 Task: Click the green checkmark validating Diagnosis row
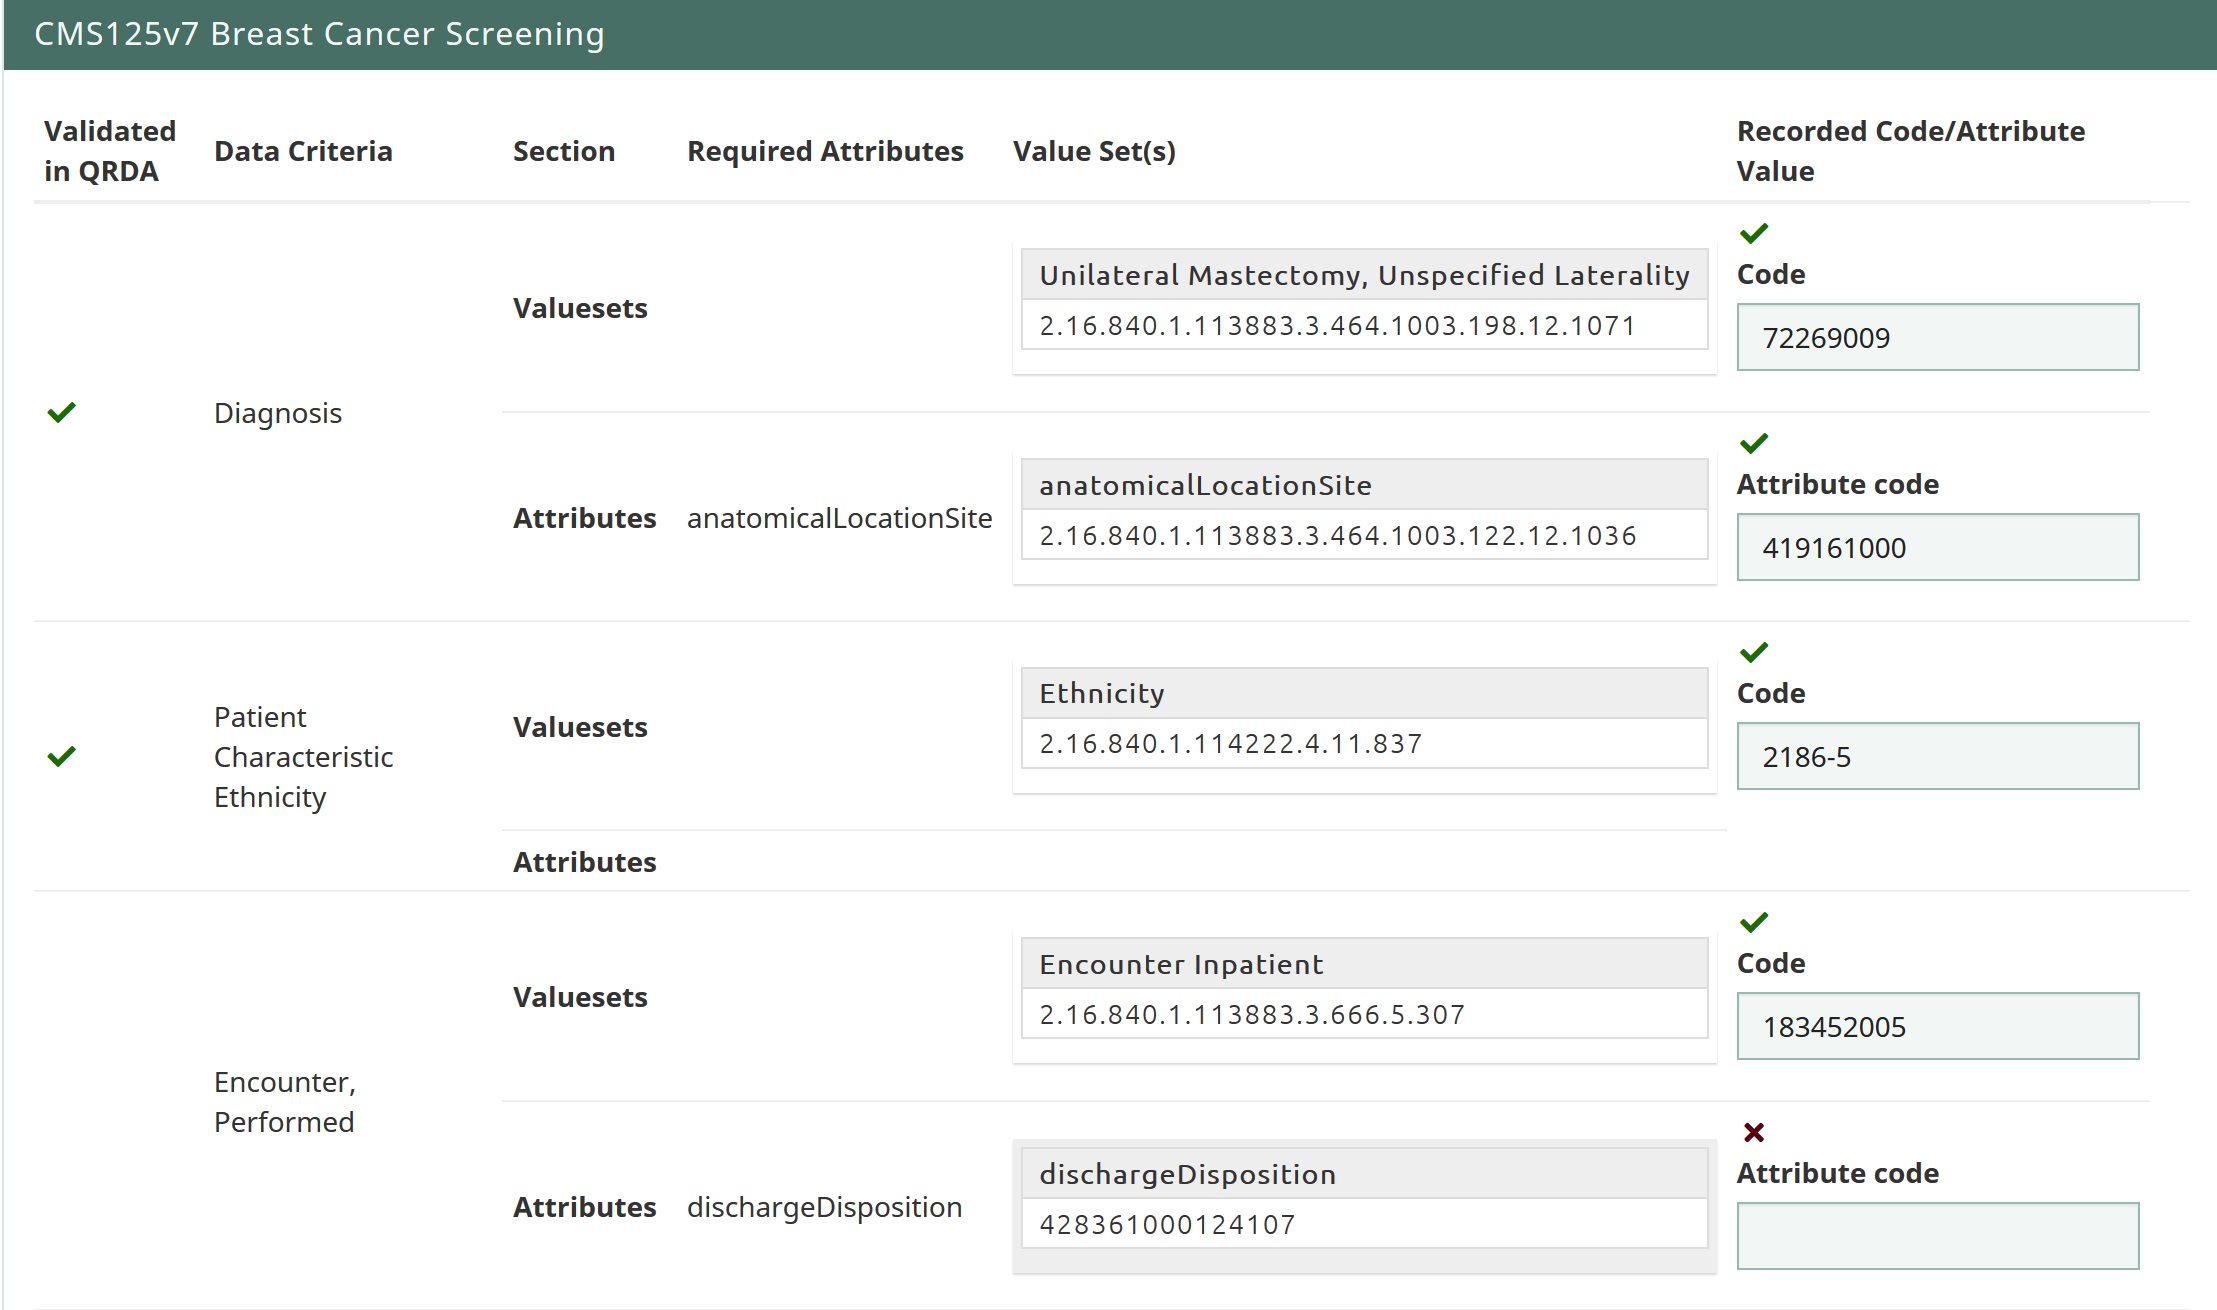click(62, 412)
